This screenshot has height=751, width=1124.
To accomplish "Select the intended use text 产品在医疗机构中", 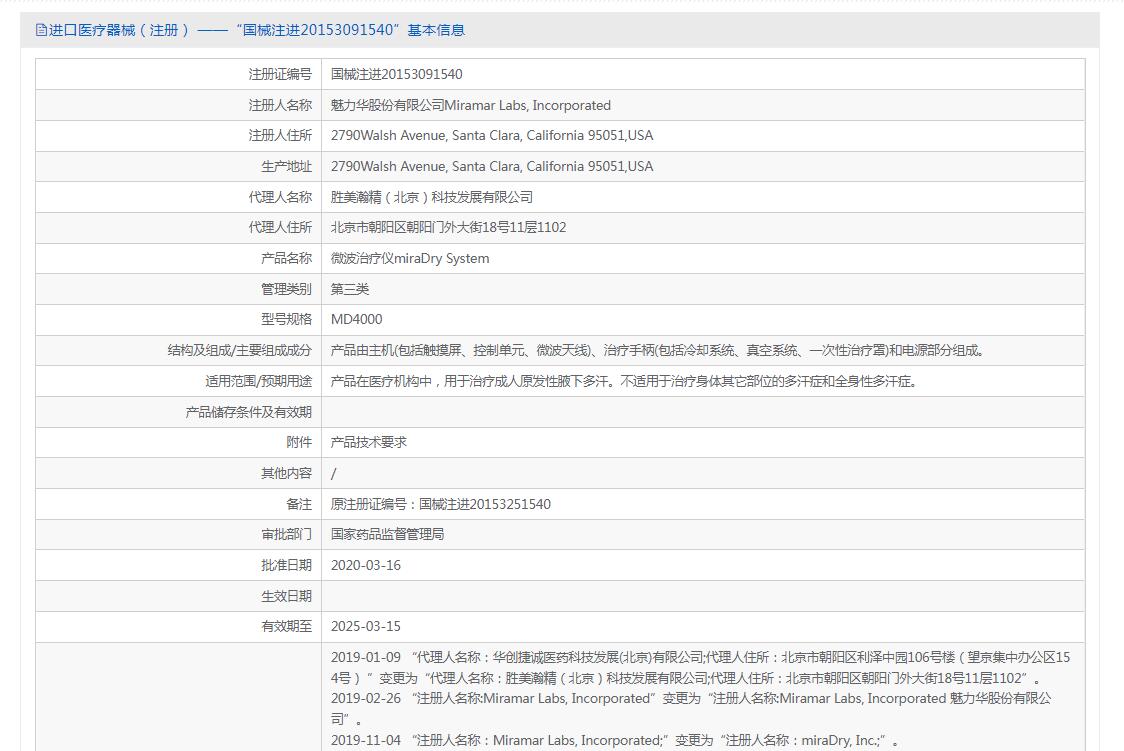I will click(x=624, y=381).
